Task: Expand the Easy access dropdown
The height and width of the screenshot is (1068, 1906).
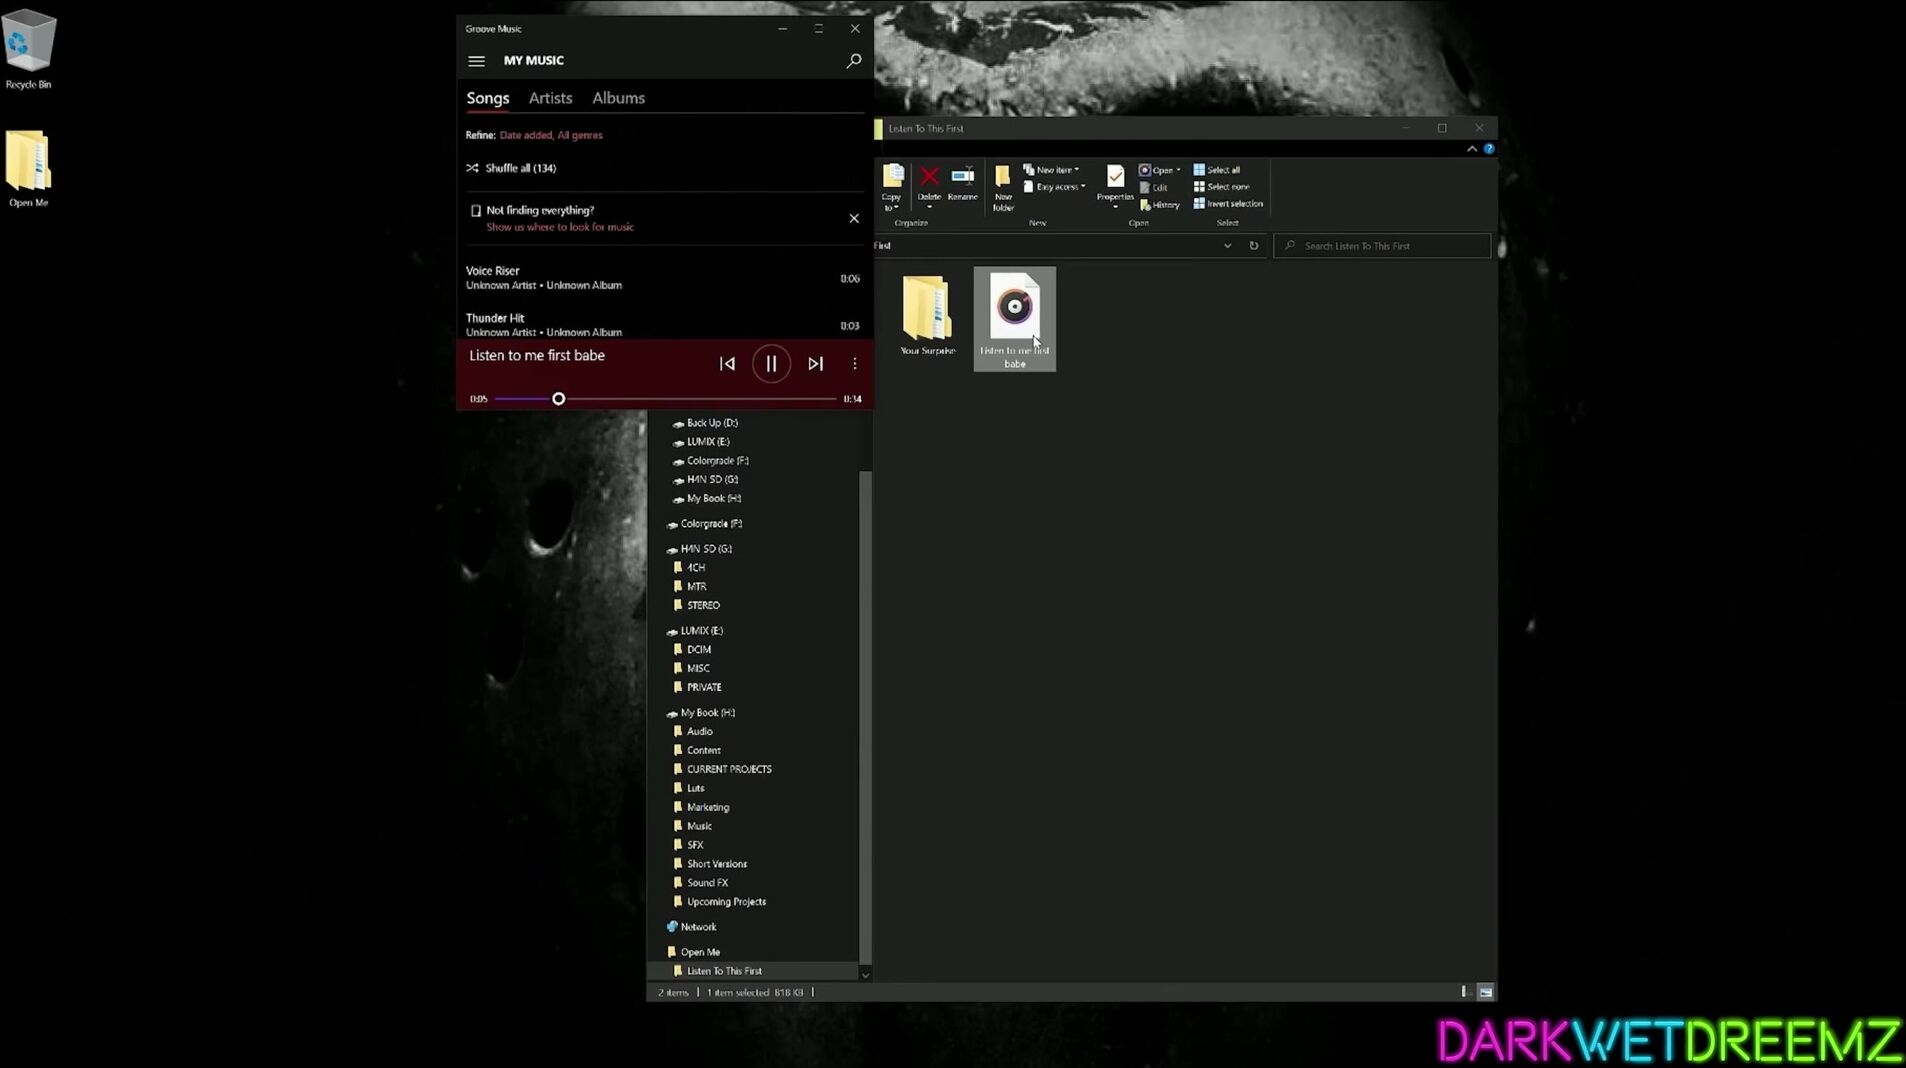Action: 1055,187
